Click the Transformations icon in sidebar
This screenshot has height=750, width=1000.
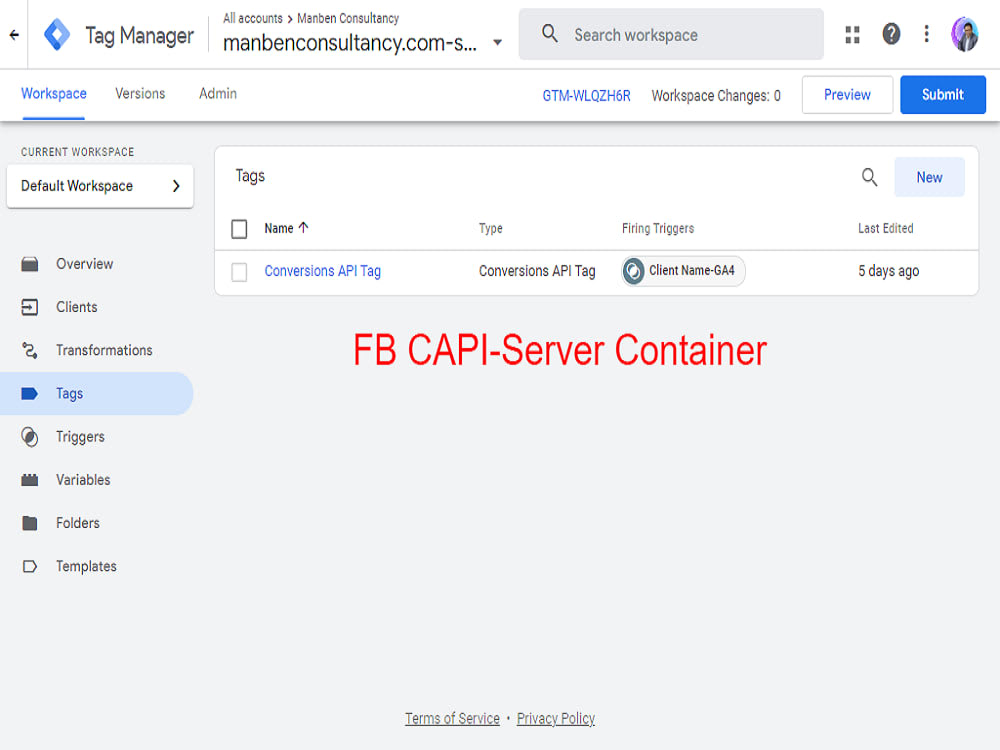29,350
